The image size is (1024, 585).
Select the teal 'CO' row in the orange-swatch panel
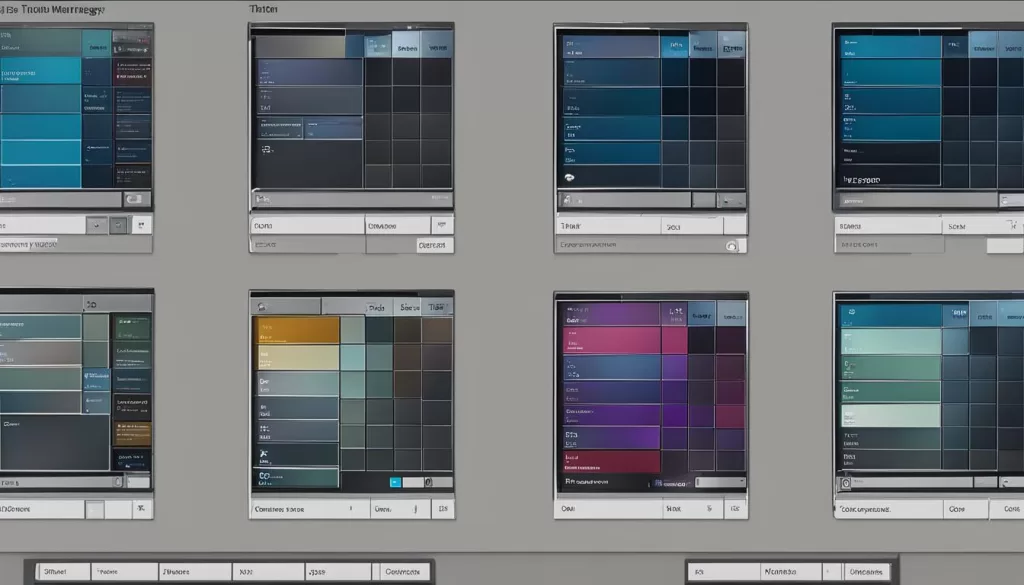295,478
